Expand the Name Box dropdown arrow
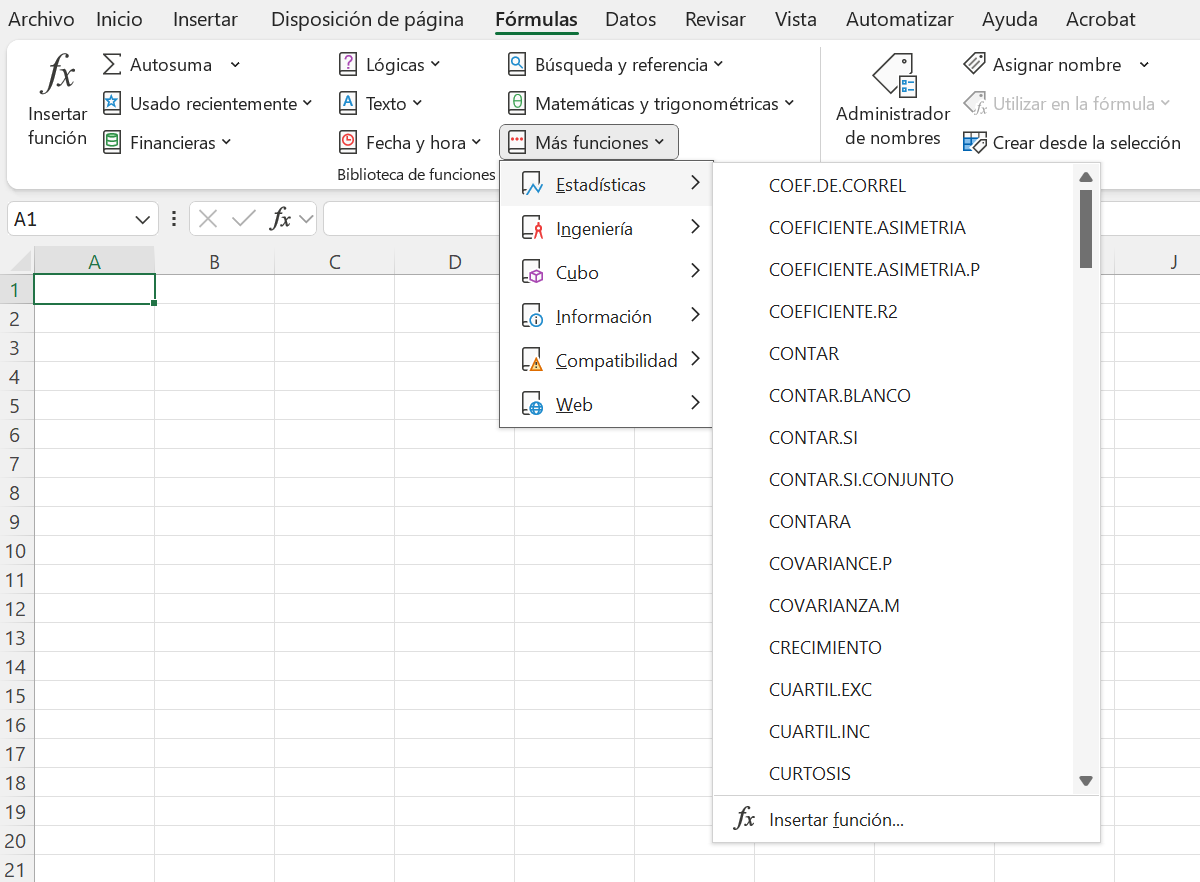Screen dimensions: 1200x882 141,219
